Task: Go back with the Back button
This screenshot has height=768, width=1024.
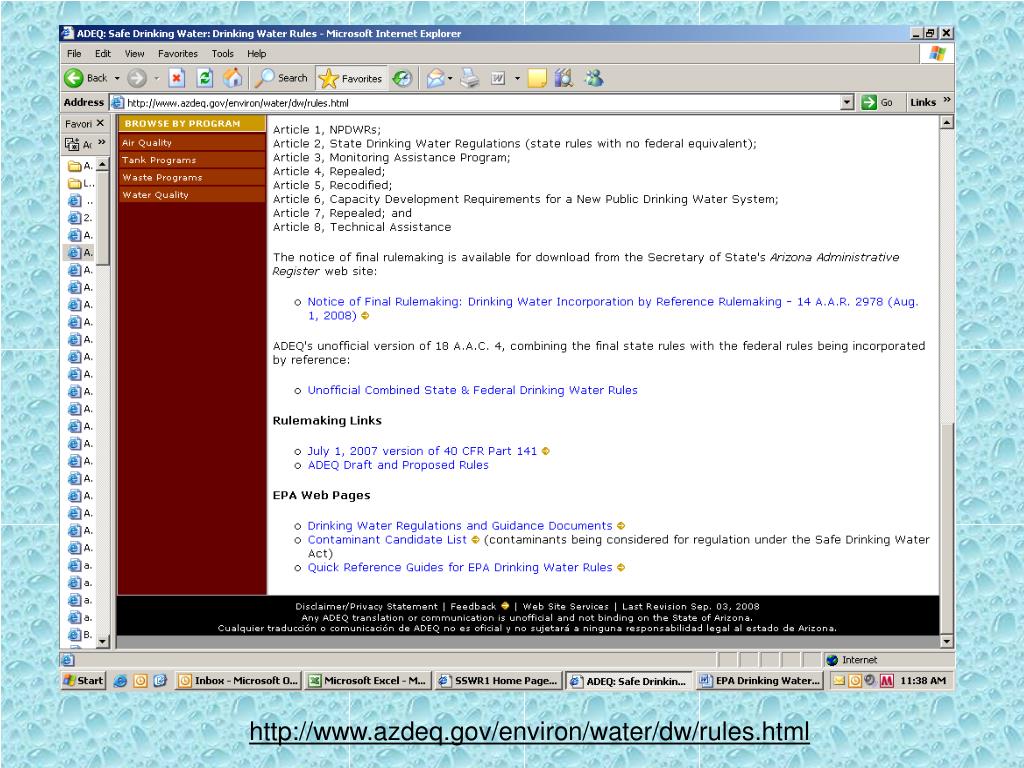Action: (86, 78)
